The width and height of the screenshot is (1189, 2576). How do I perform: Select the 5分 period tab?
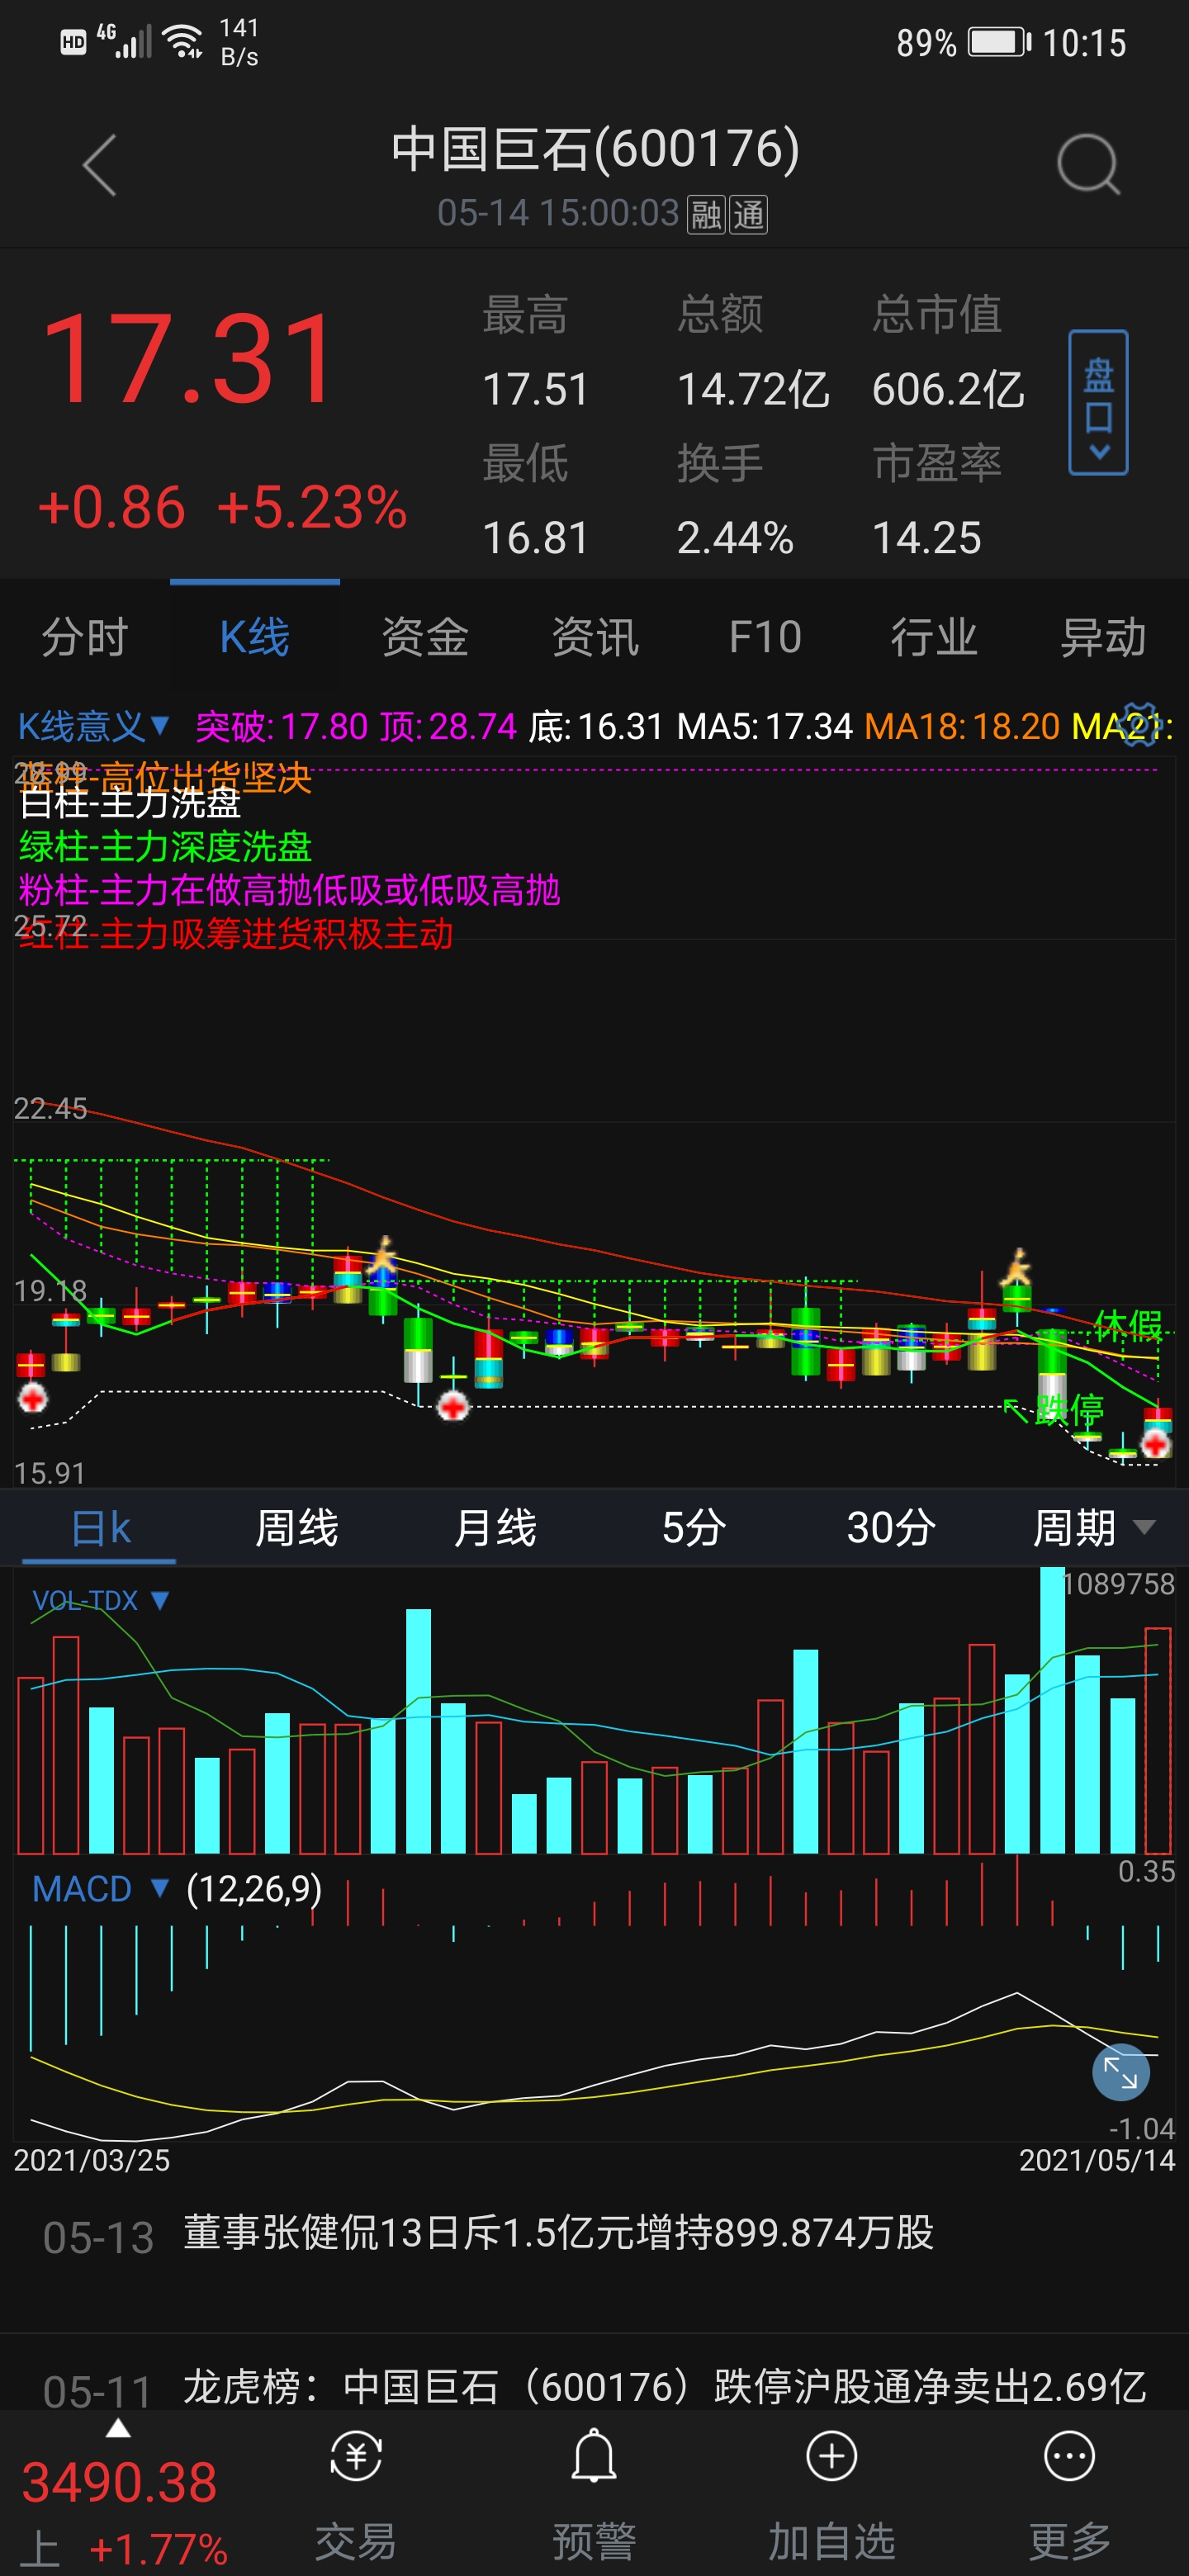click(x=693, y=1528)
